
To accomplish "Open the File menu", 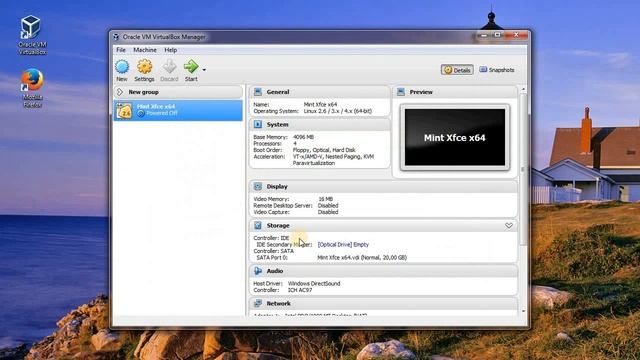I will coord(121,50).
